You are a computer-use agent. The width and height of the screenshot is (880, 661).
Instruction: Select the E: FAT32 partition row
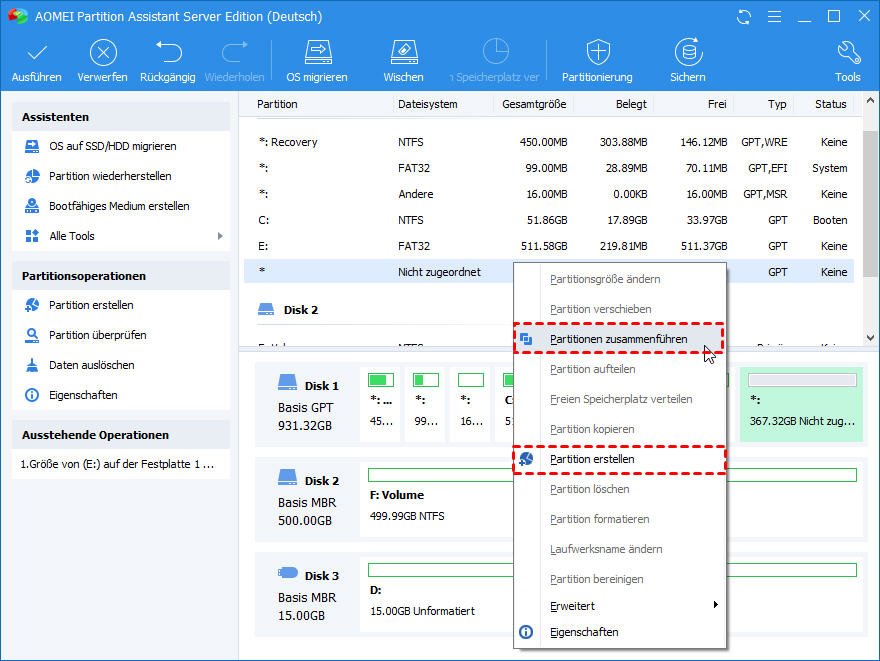coord(549,246)
